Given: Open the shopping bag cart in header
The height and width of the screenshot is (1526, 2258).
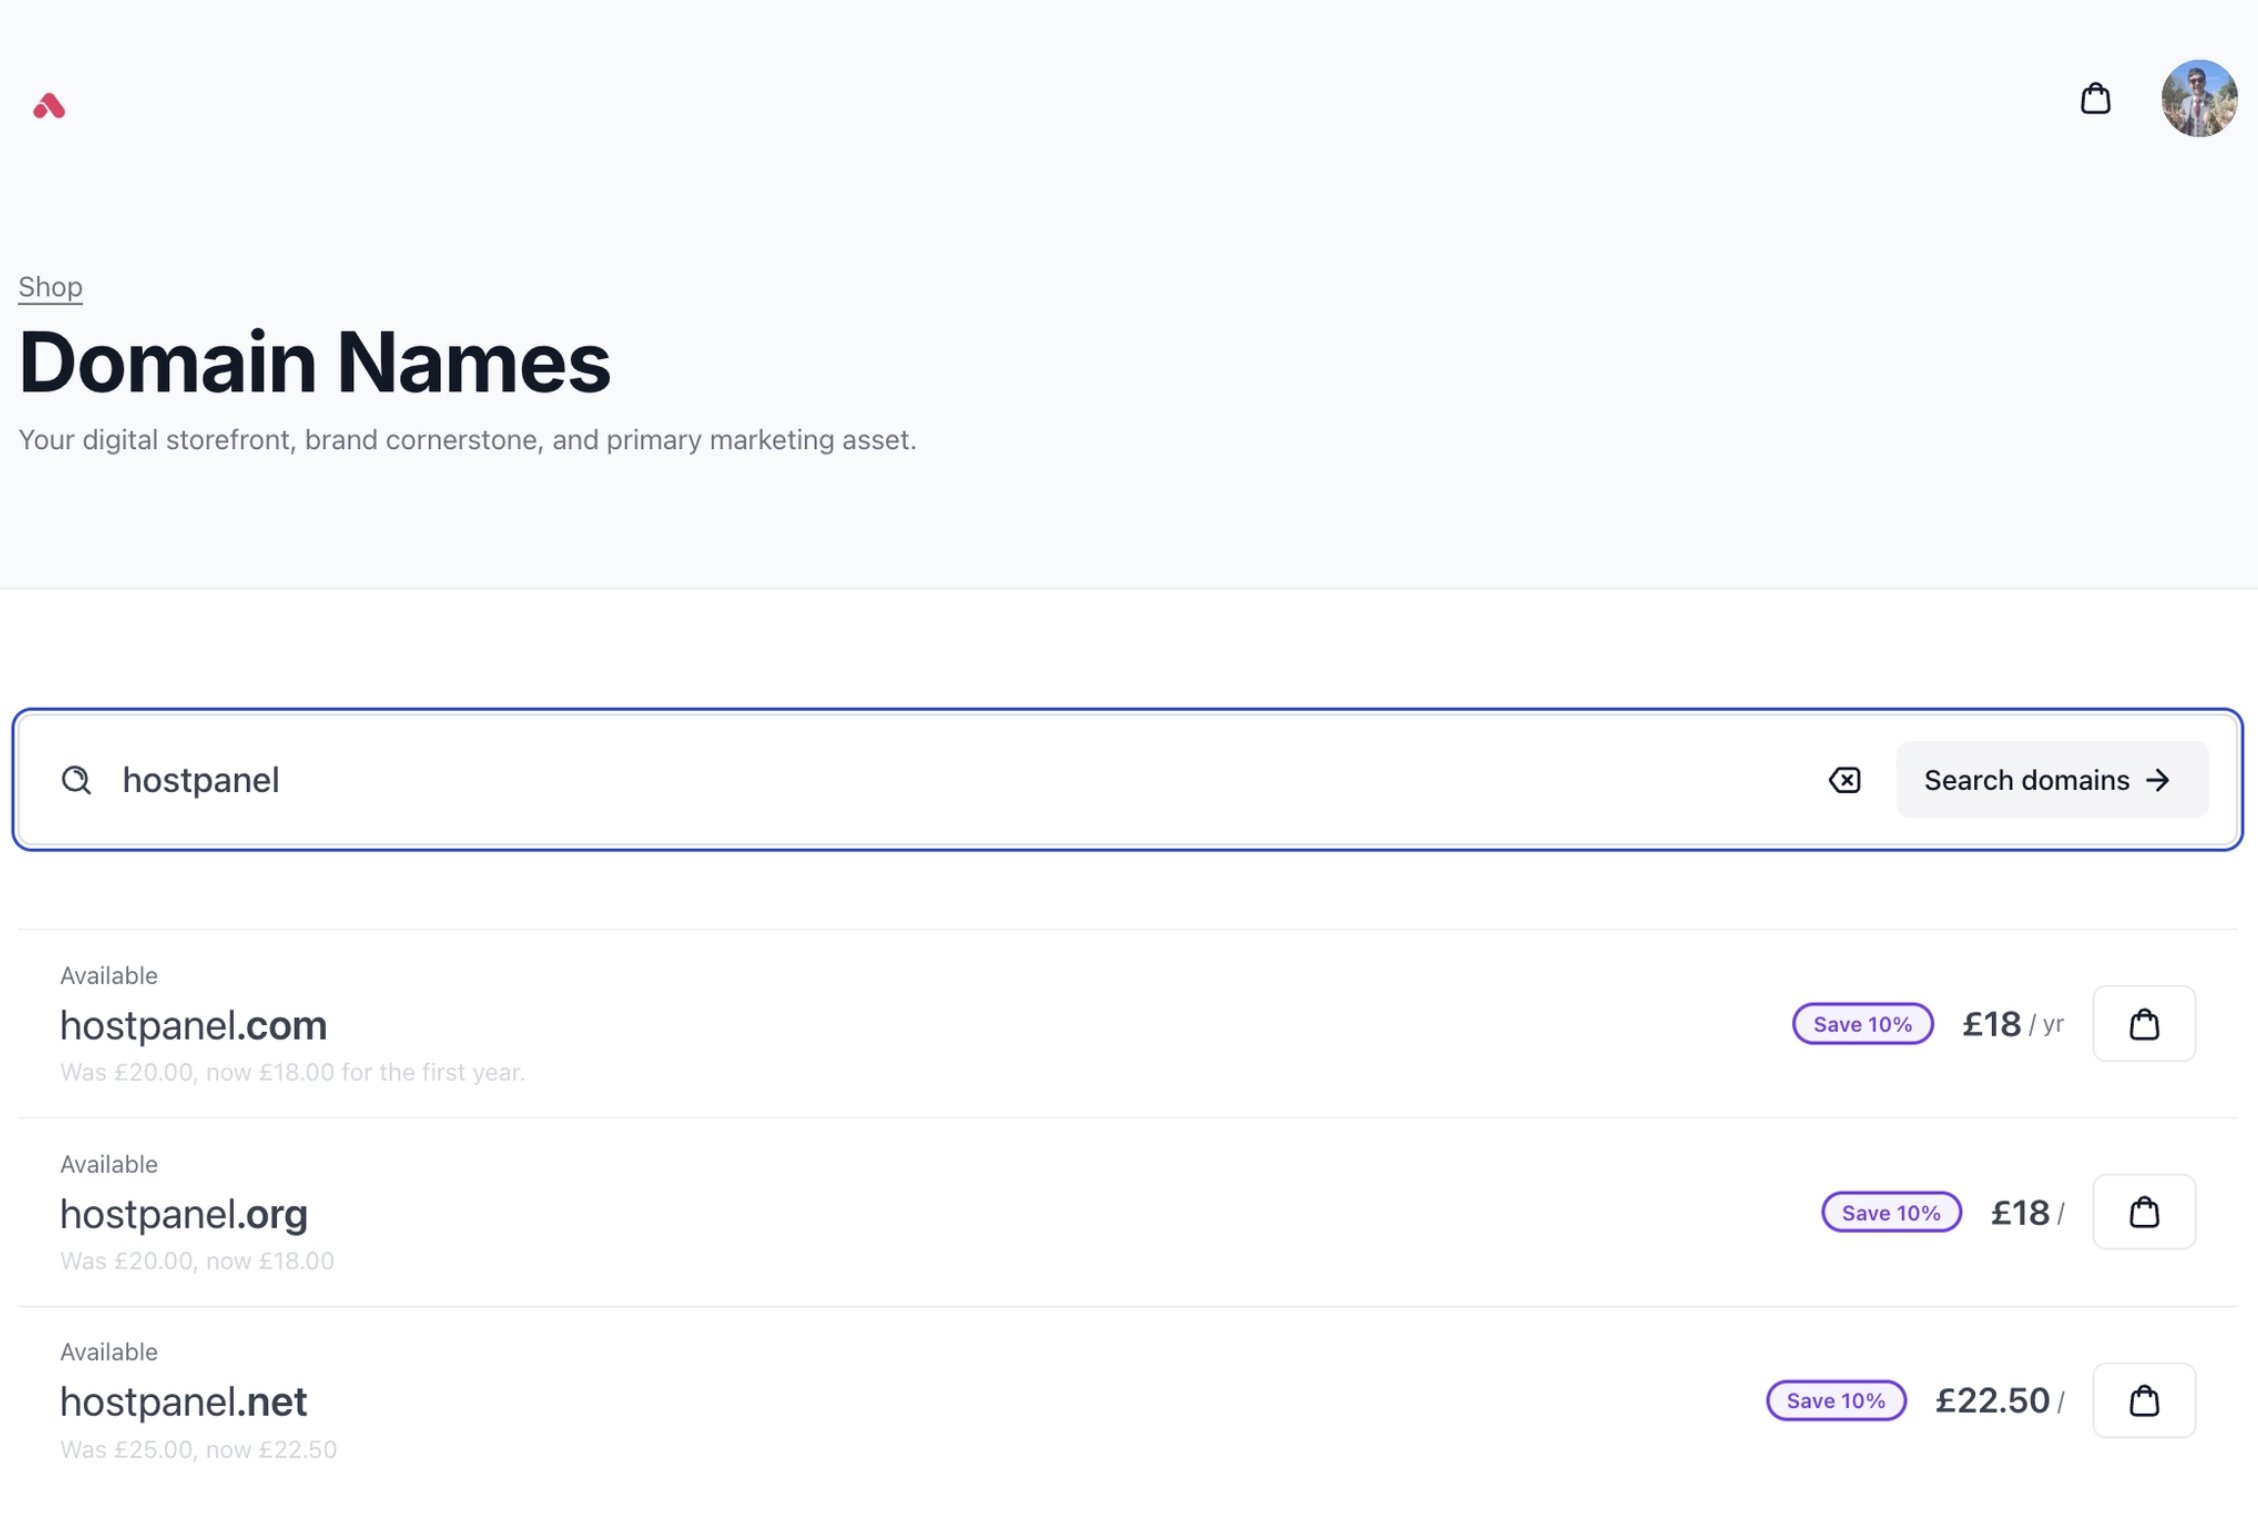Looking at the screenshot, I should click(x=2095, y=99).
